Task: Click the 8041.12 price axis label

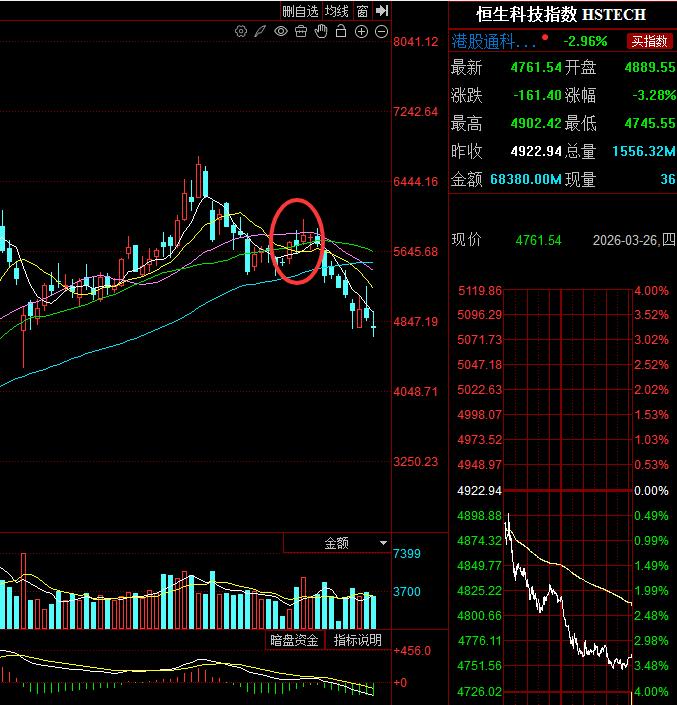Action: (x=415, y=42)
